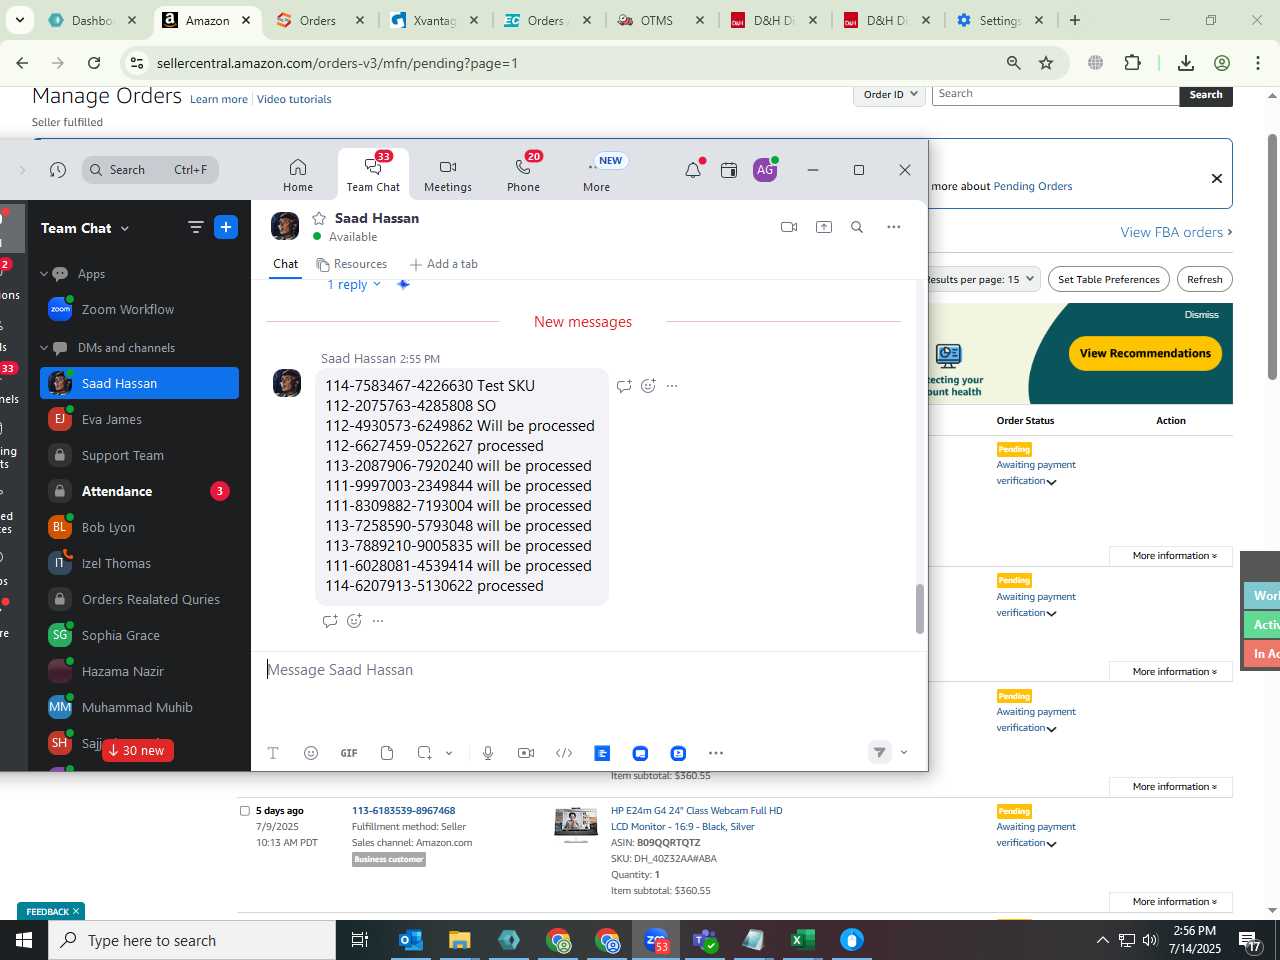This screenshot has height=960, width=1280.
Task: Open Zoom history clock icon
Action: pyautogui.click(x=58, y=170)
